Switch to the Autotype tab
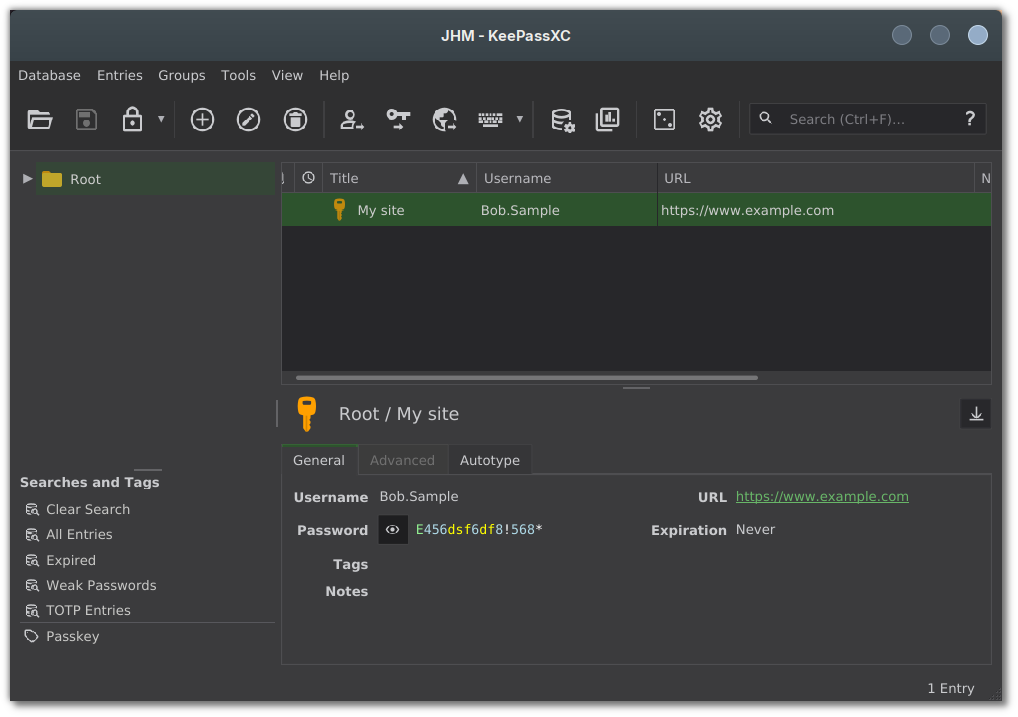Viewport: 1018px width, 717px height. tap(490, 460)
